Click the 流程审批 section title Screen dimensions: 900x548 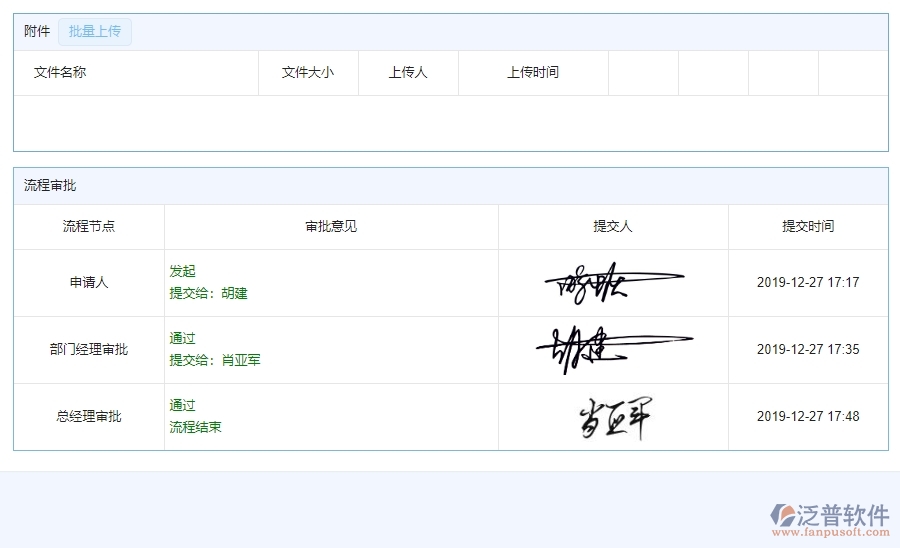50,186
